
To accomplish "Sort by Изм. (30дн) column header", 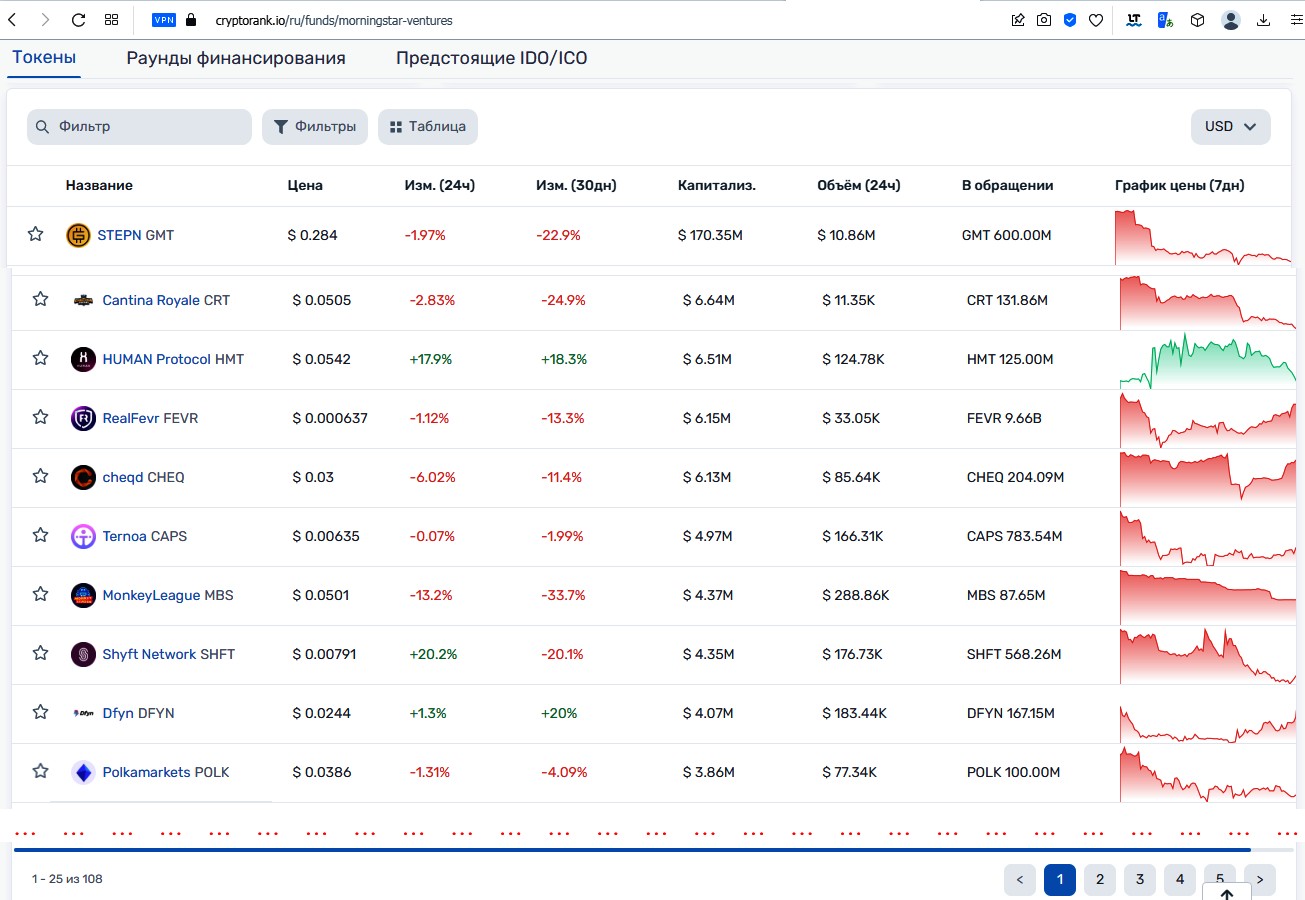I will tap(576, 185).
